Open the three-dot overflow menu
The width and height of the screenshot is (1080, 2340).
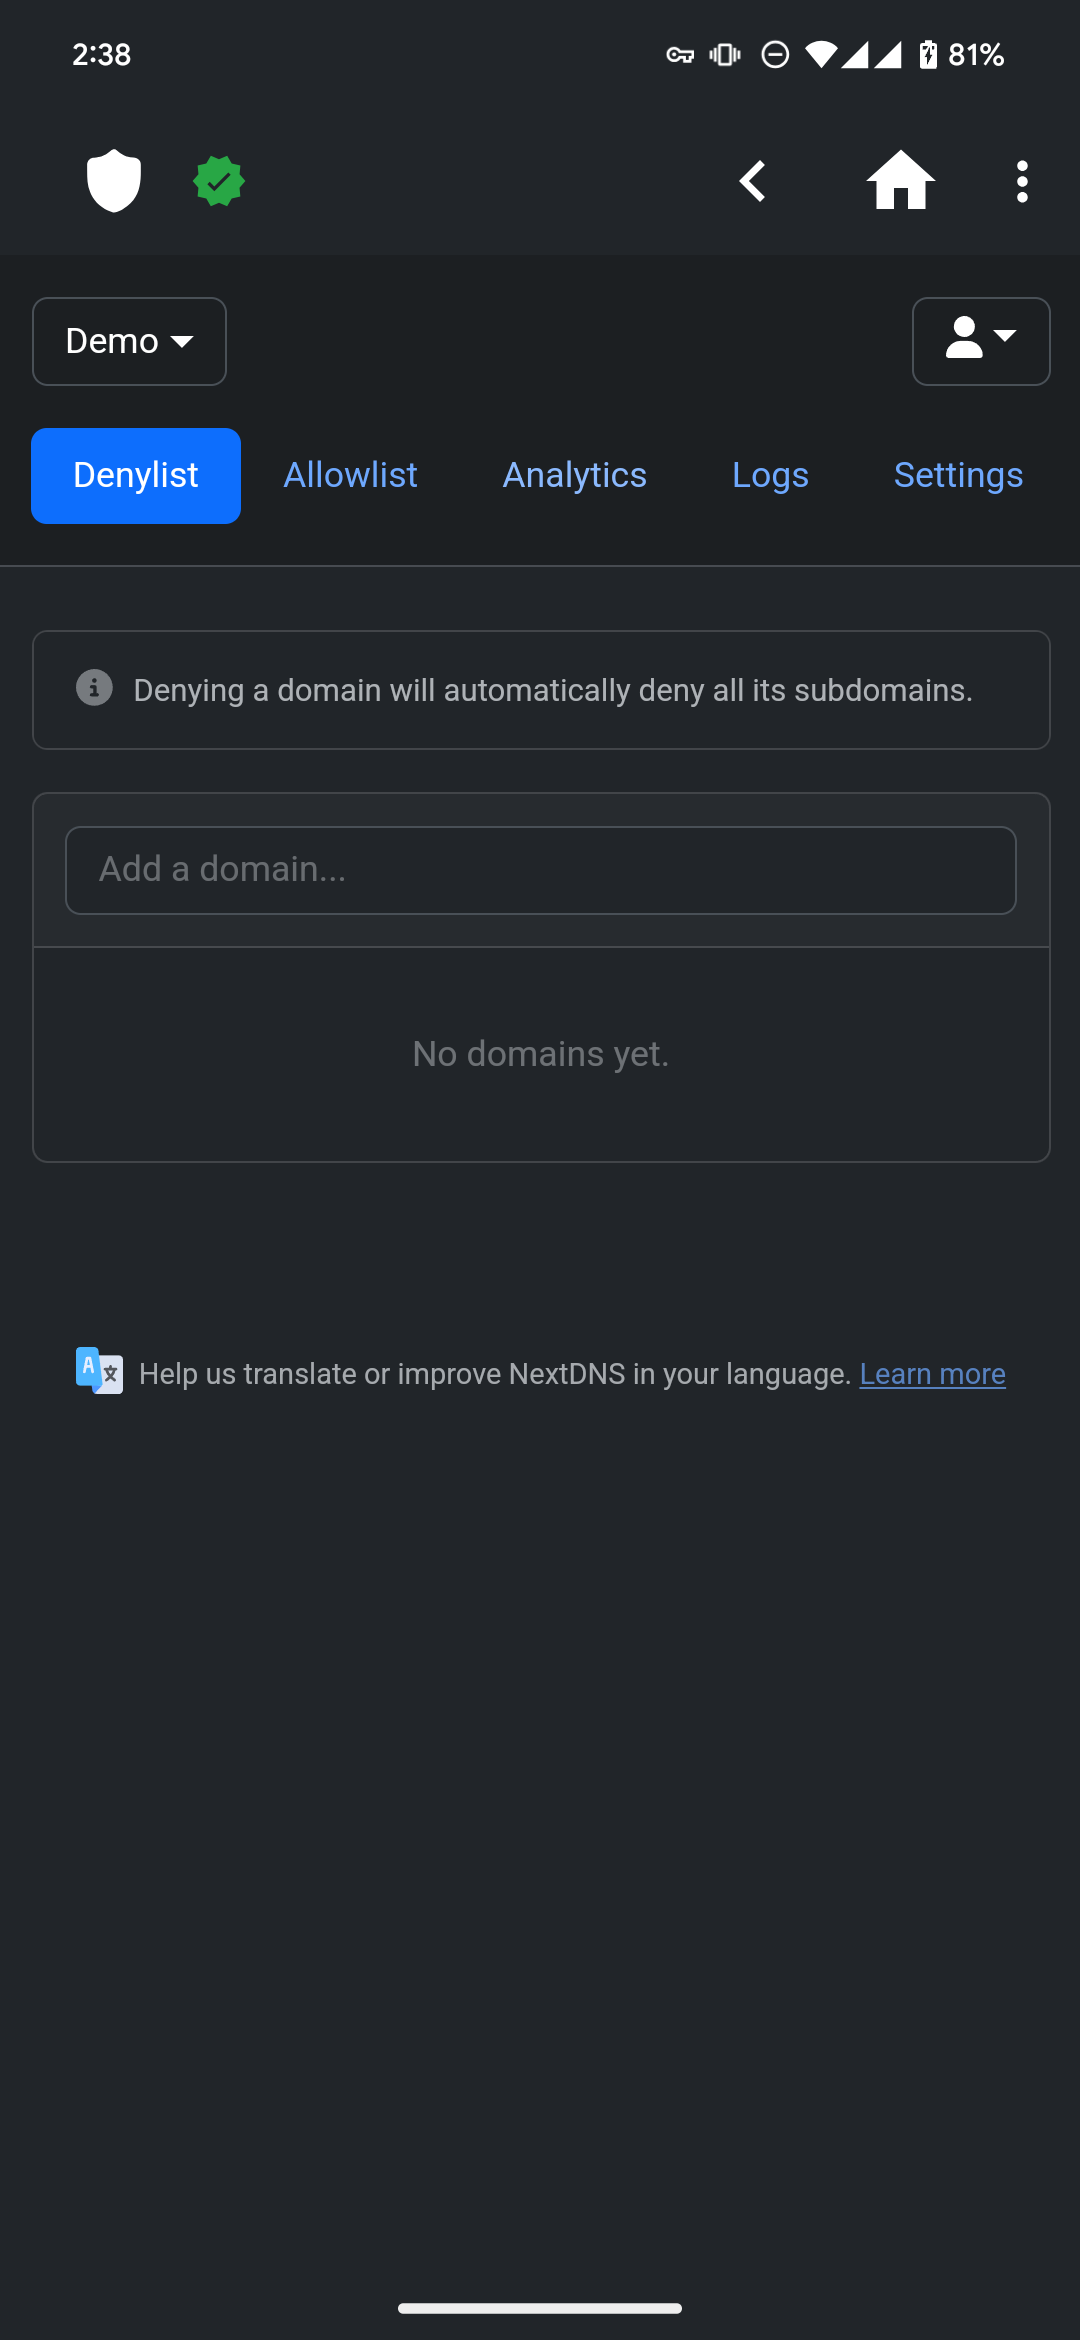click(x=1021, y=181)
